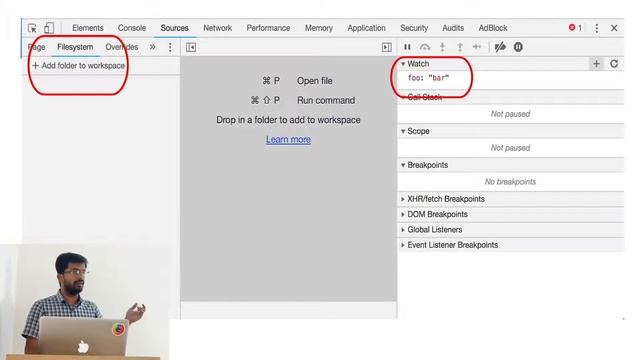Expand Event Listener Breakpoints section
640x360 pixels.
449,245
